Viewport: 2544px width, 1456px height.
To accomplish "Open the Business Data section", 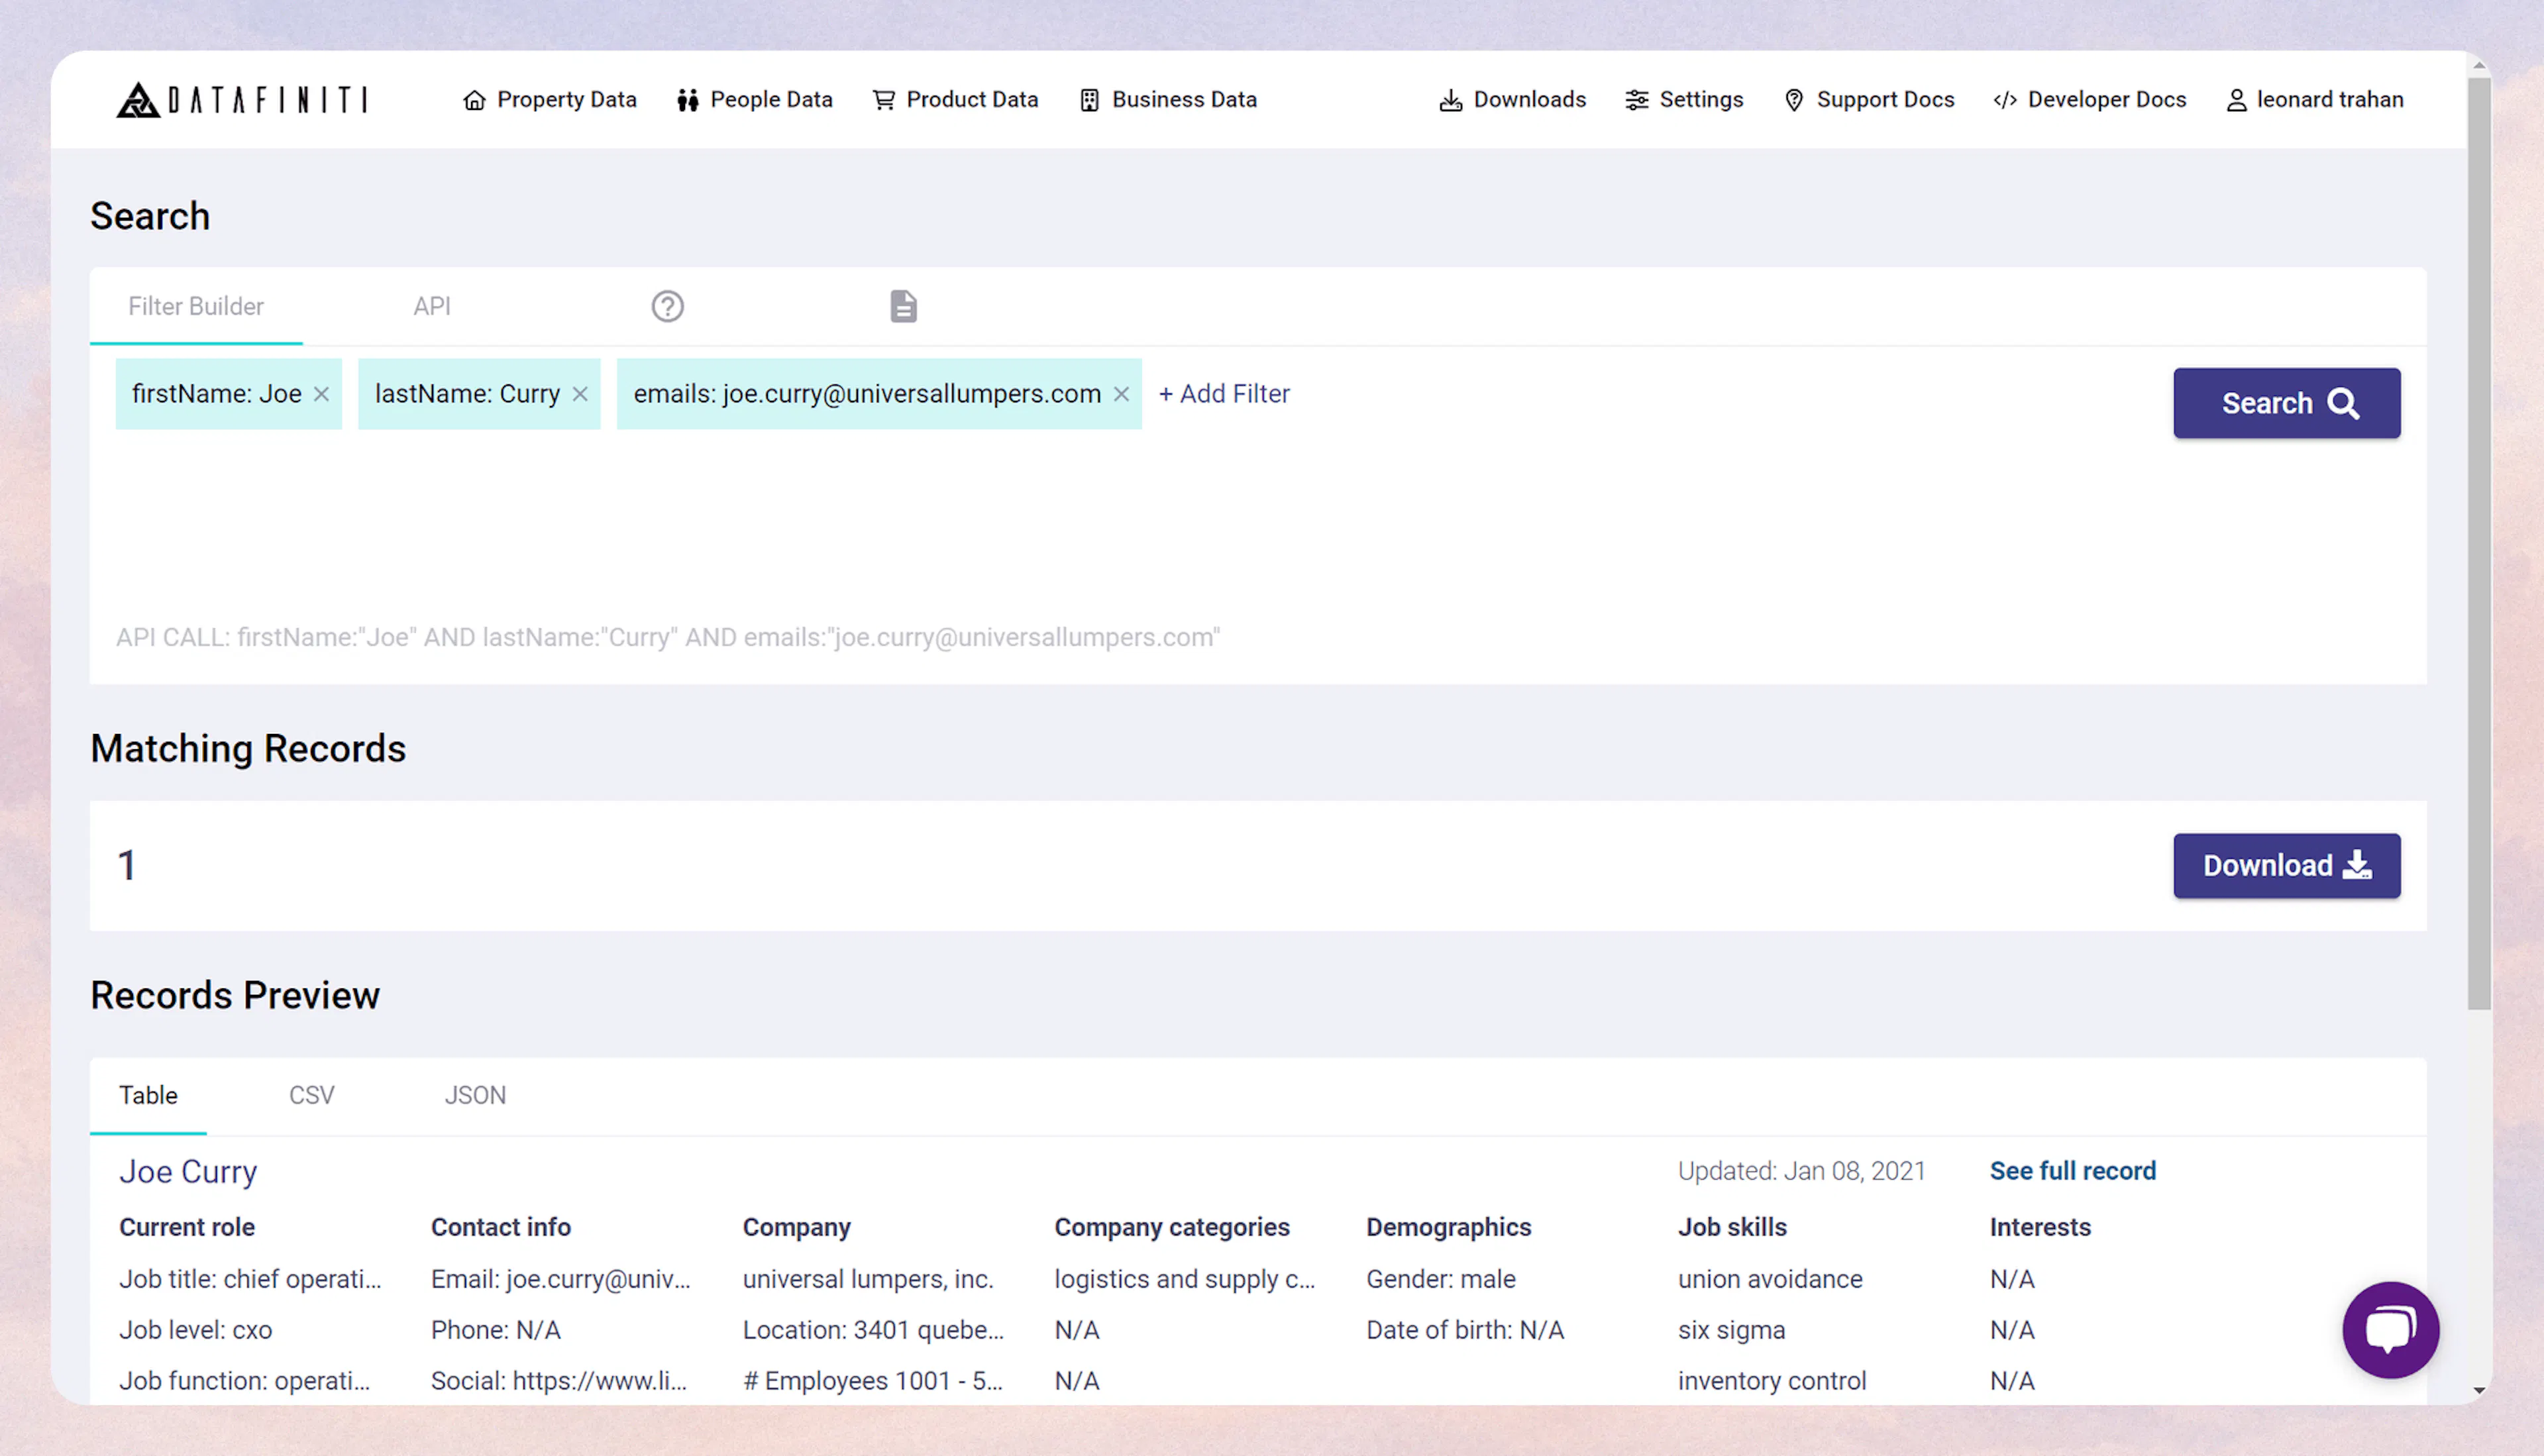I will (1167, 99).
